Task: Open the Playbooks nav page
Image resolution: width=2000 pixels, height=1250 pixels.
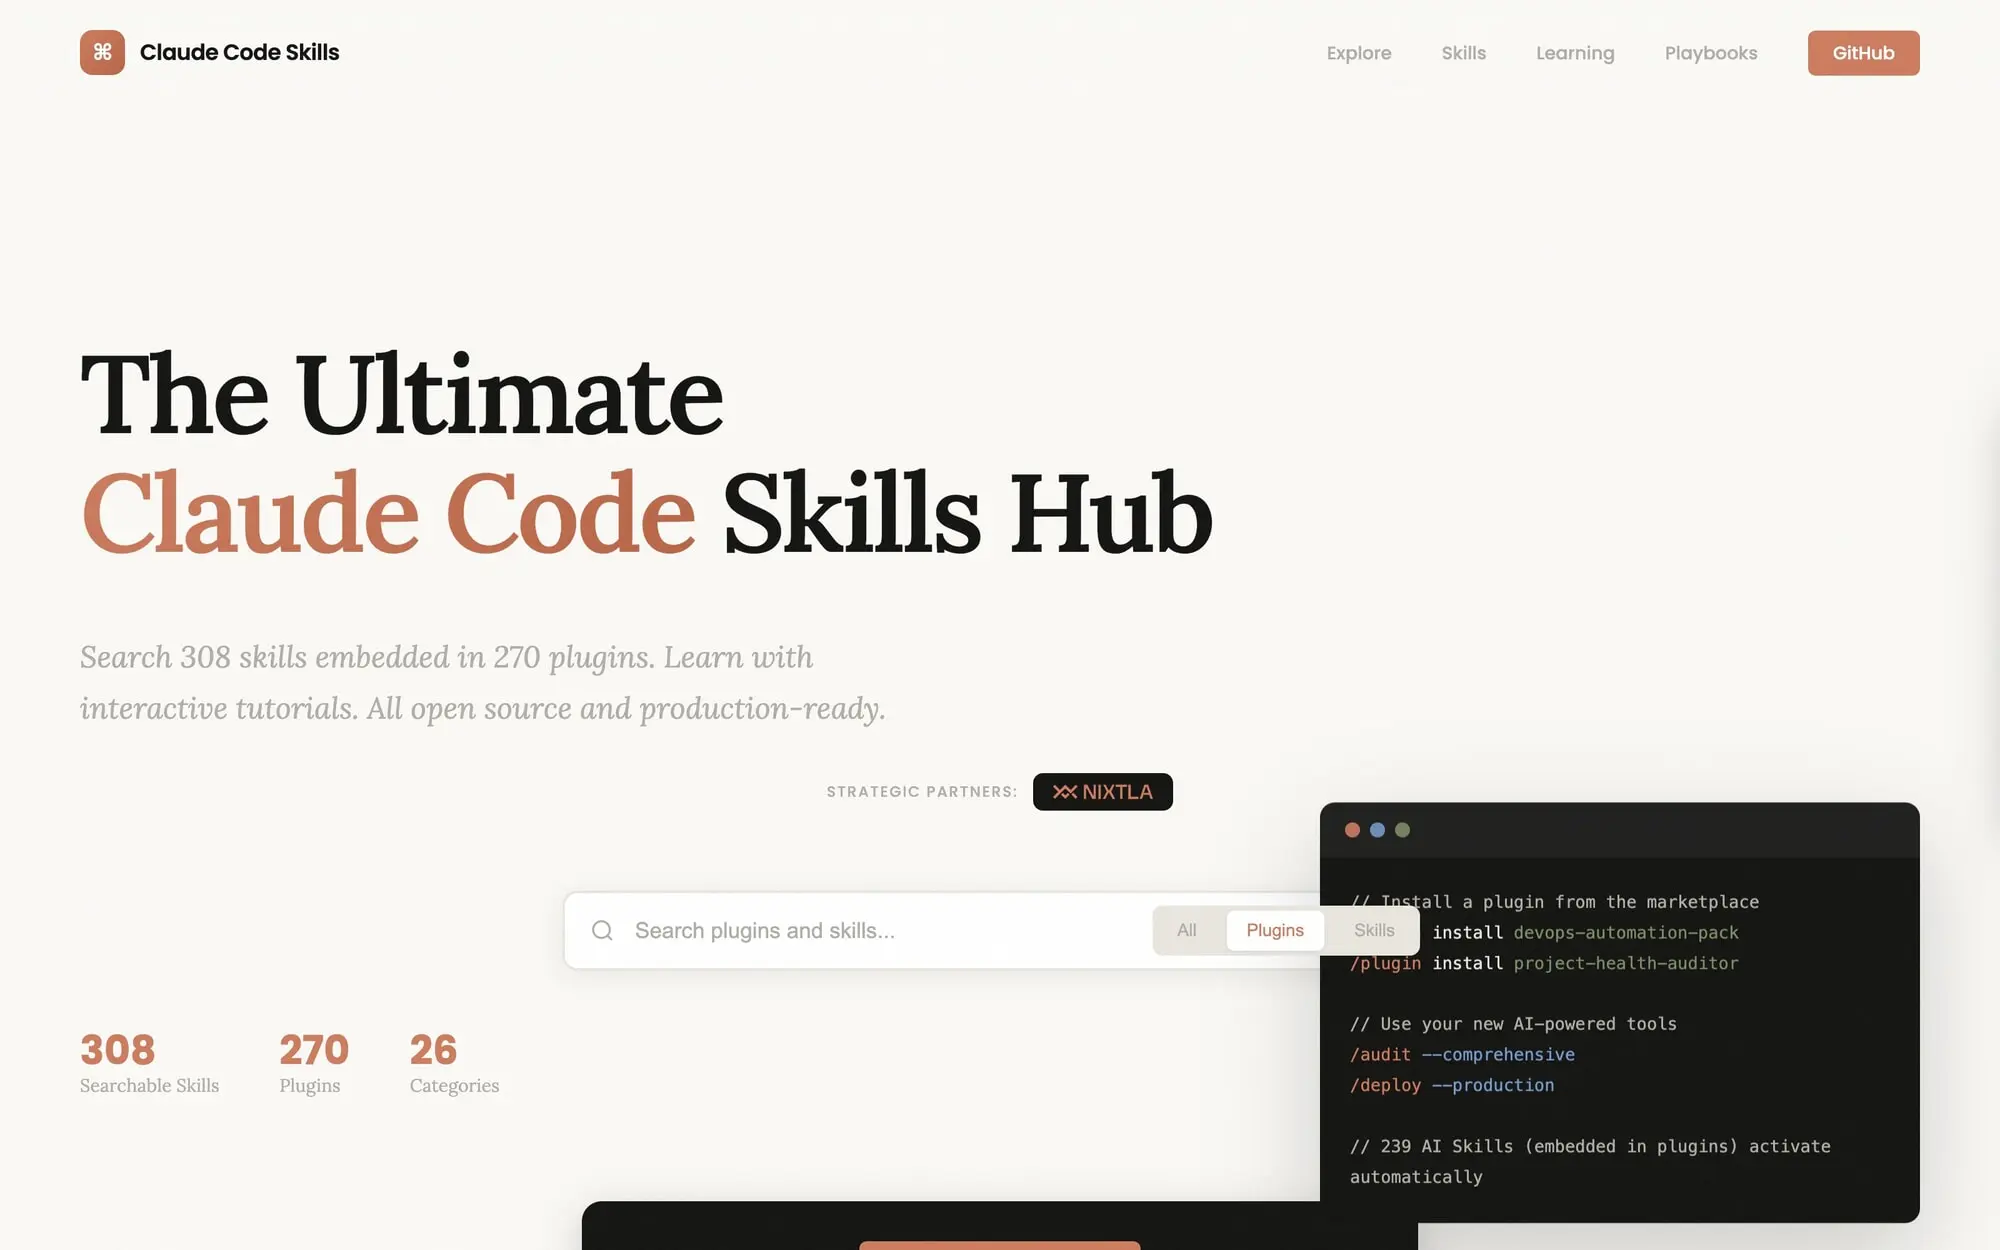Action: coord(1710,53)
